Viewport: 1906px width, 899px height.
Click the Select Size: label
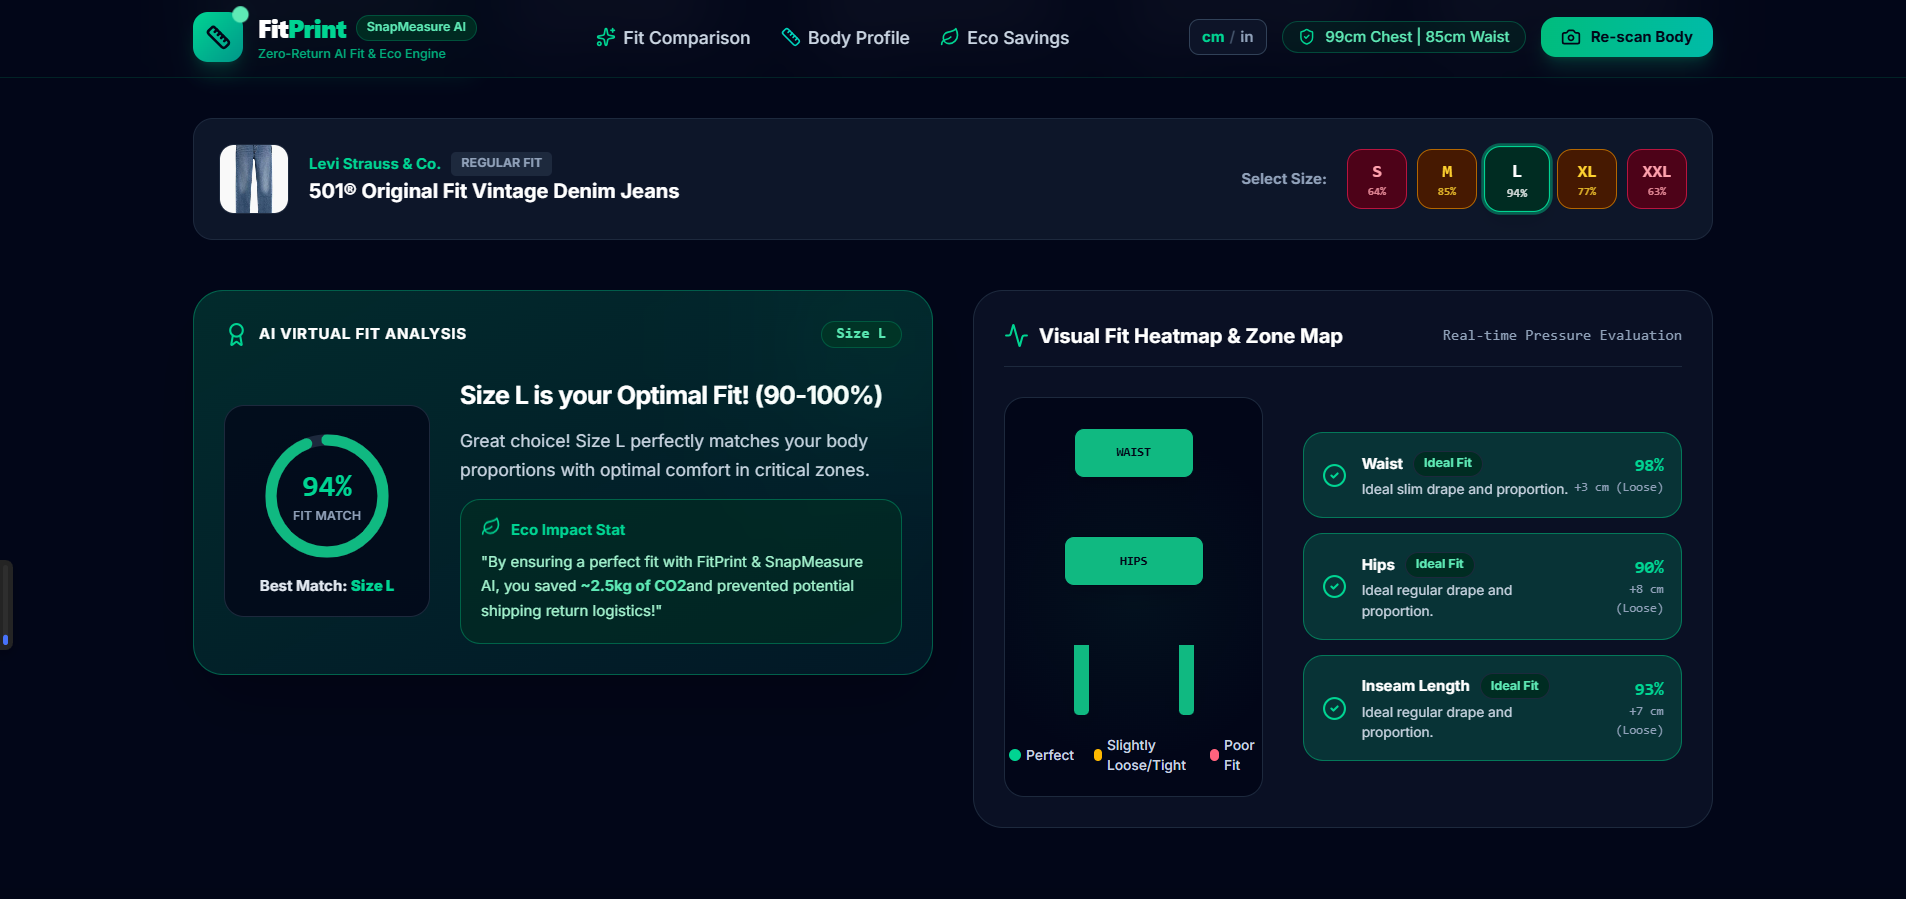pos(1284,179)
